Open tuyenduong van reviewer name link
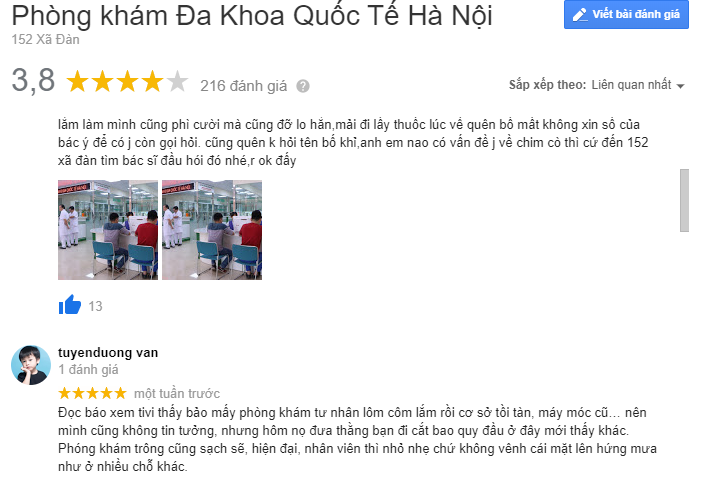The width and height of the screenshot is (721, 486). coord(108,353)
